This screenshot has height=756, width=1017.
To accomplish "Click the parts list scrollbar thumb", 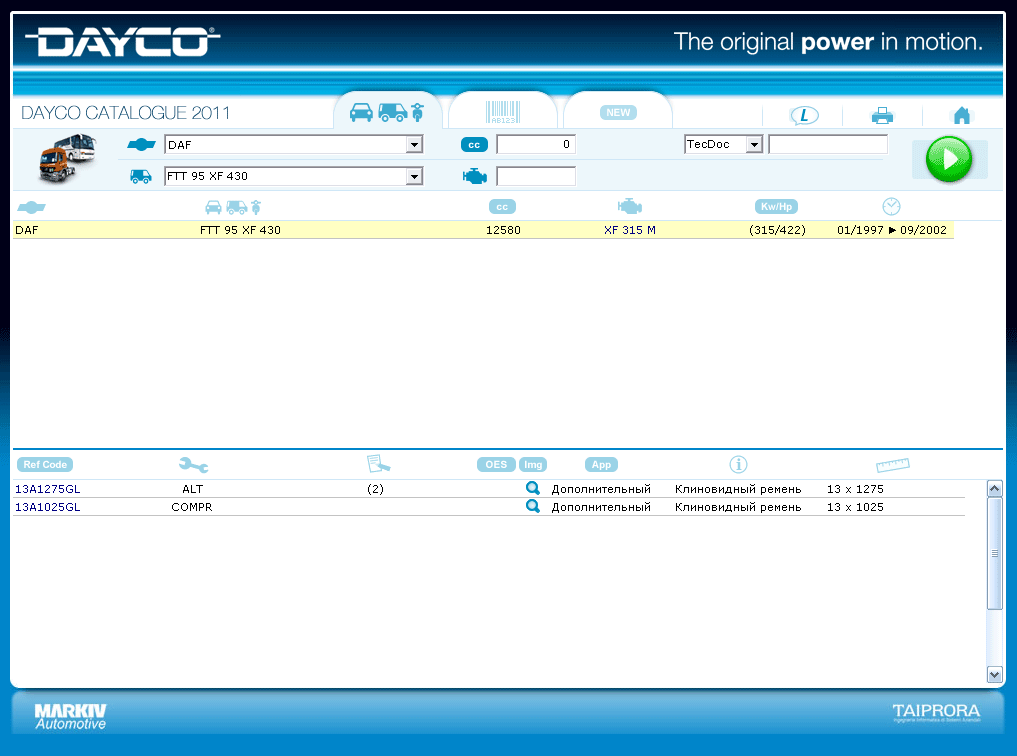I will point(994,554).
